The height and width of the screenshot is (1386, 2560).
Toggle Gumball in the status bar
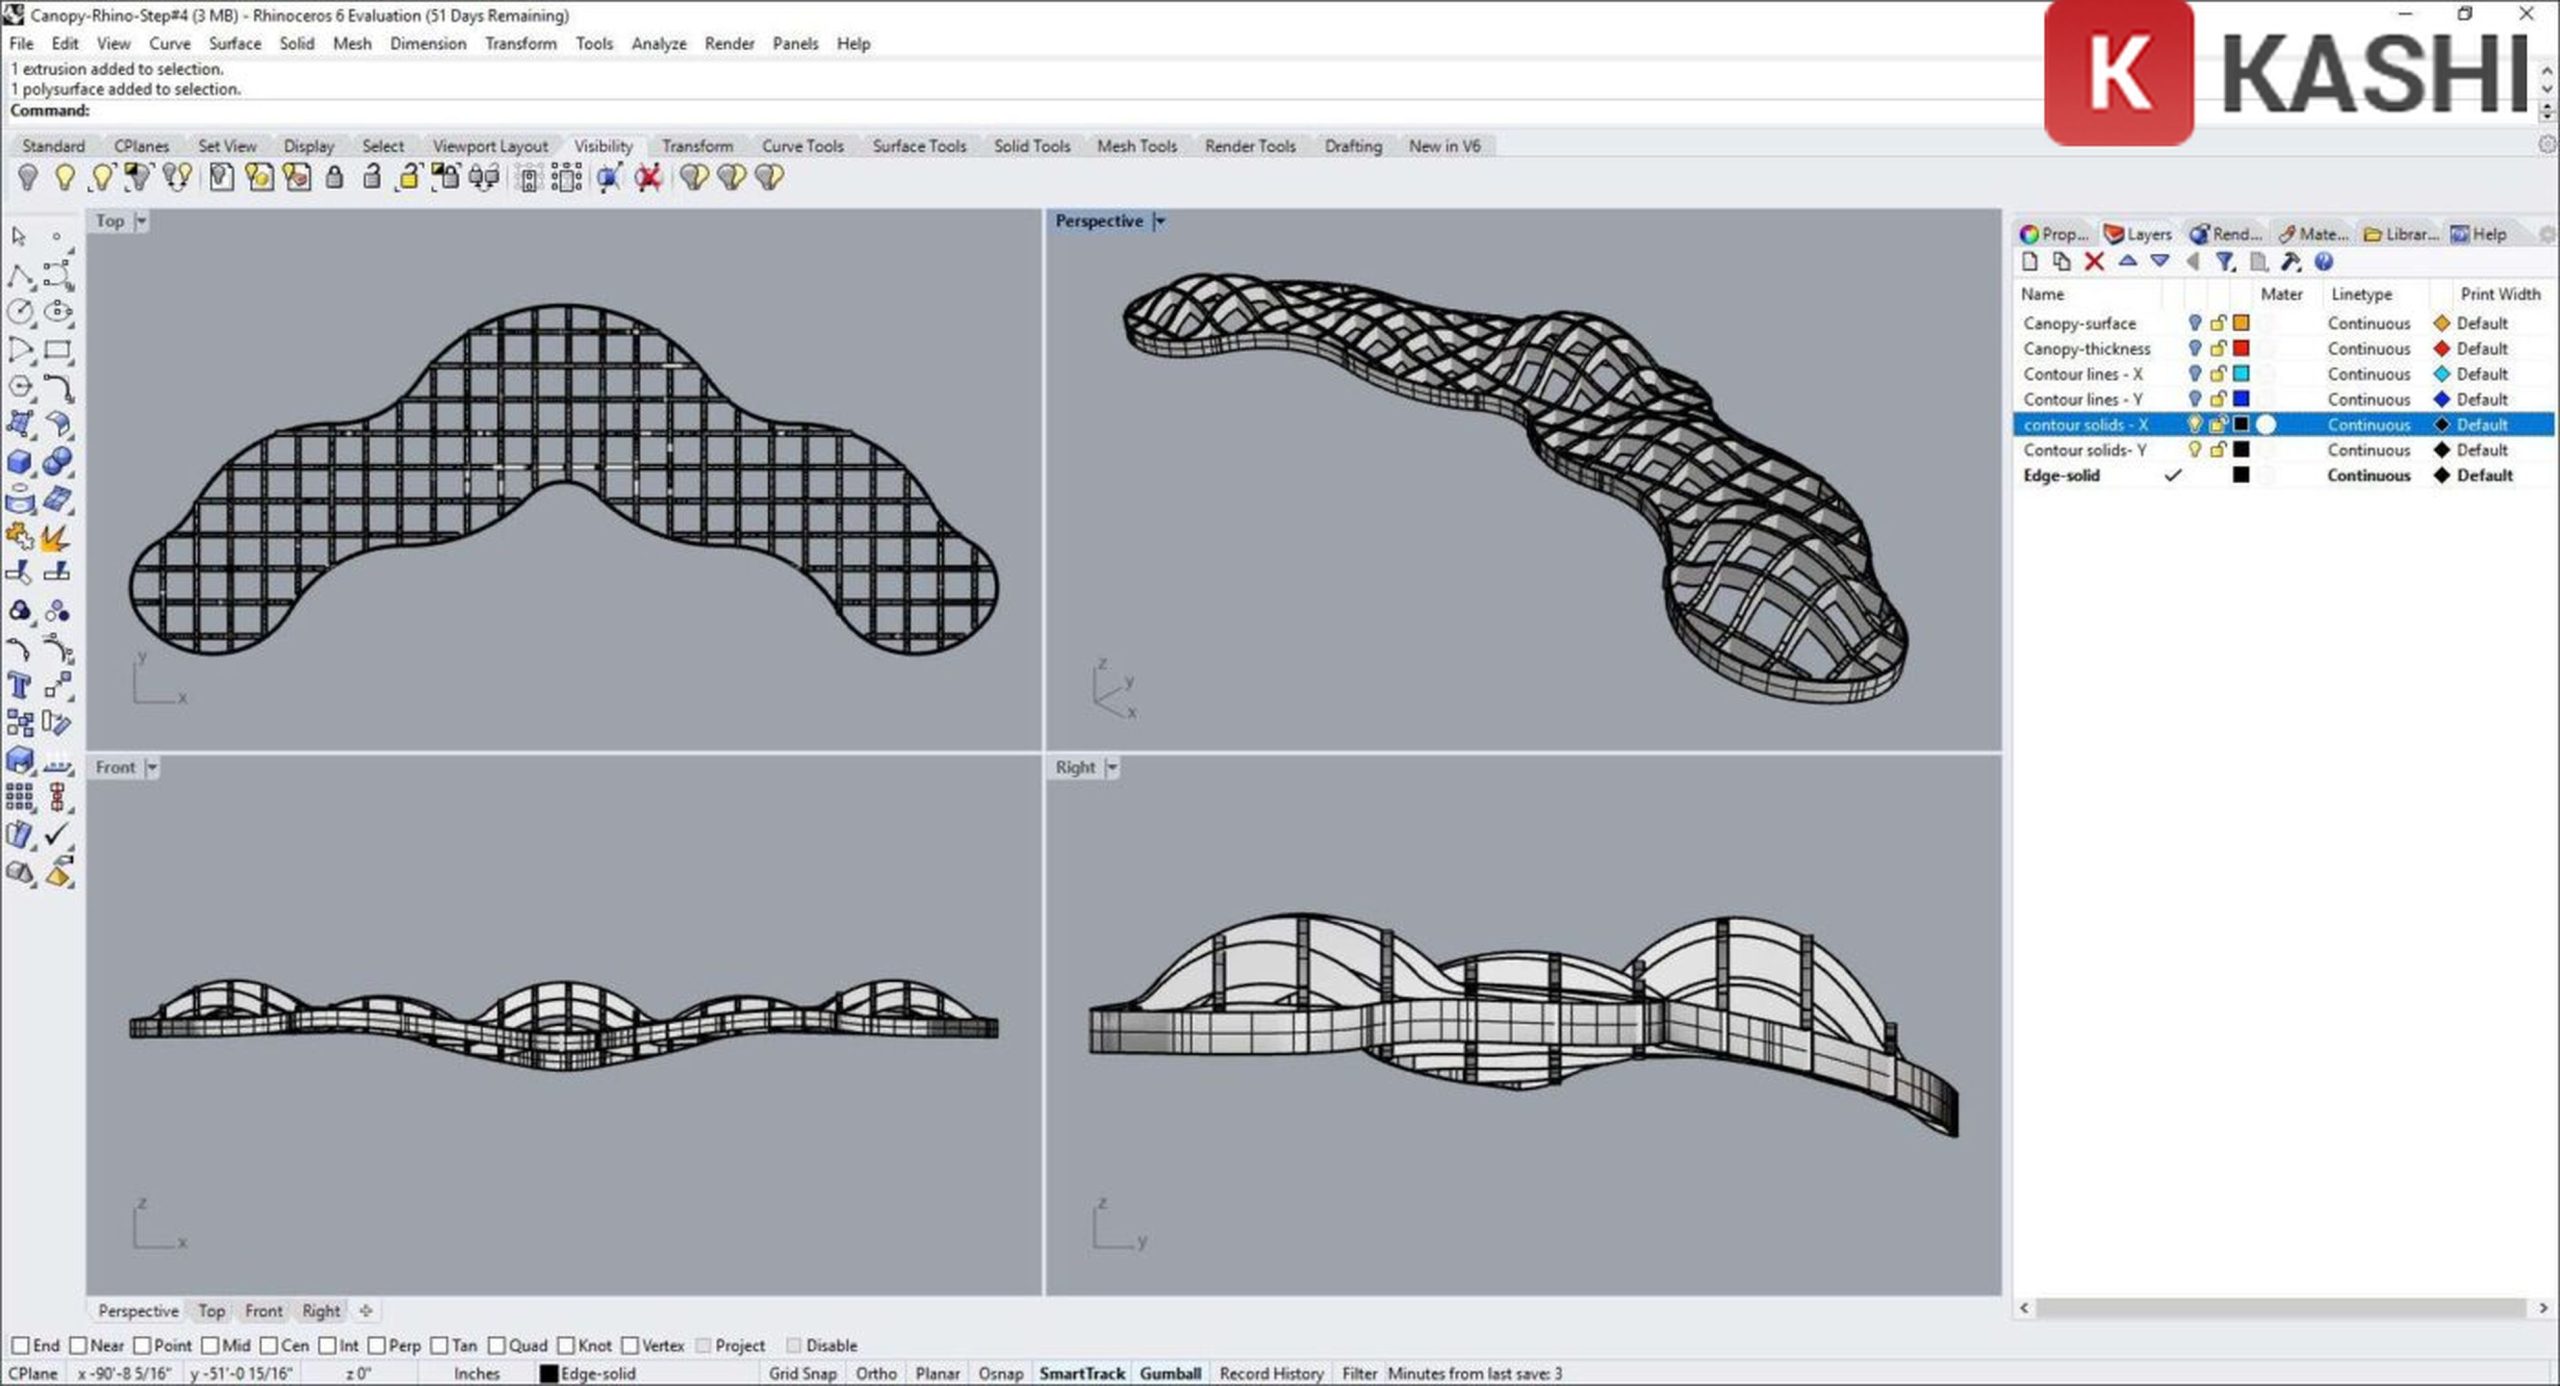tap(1170, 1373)
